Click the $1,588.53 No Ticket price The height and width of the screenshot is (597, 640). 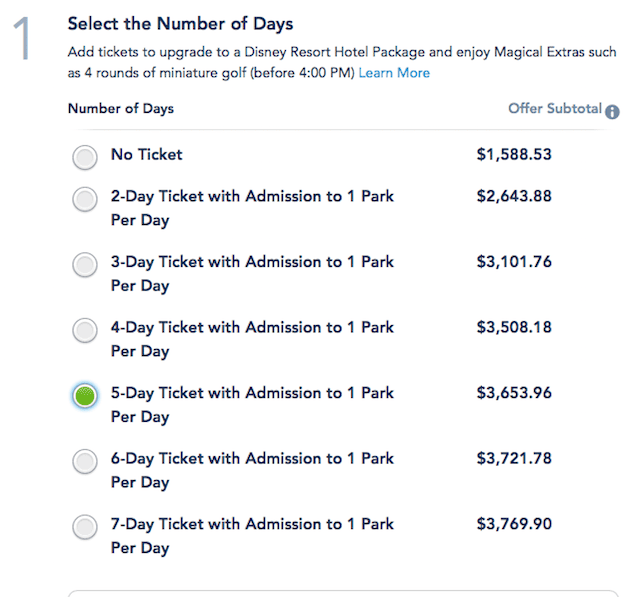point(514,154)
